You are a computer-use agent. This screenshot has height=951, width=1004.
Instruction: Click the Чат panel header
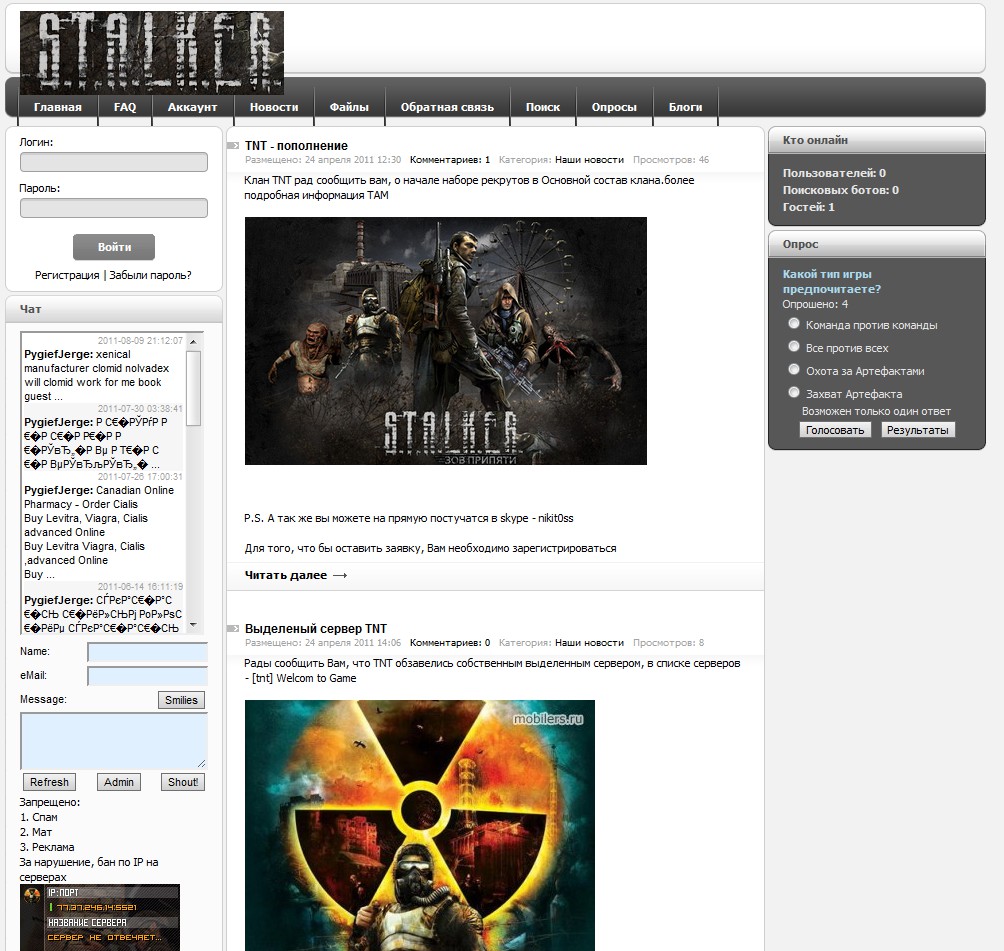click(x=114, y=309)
